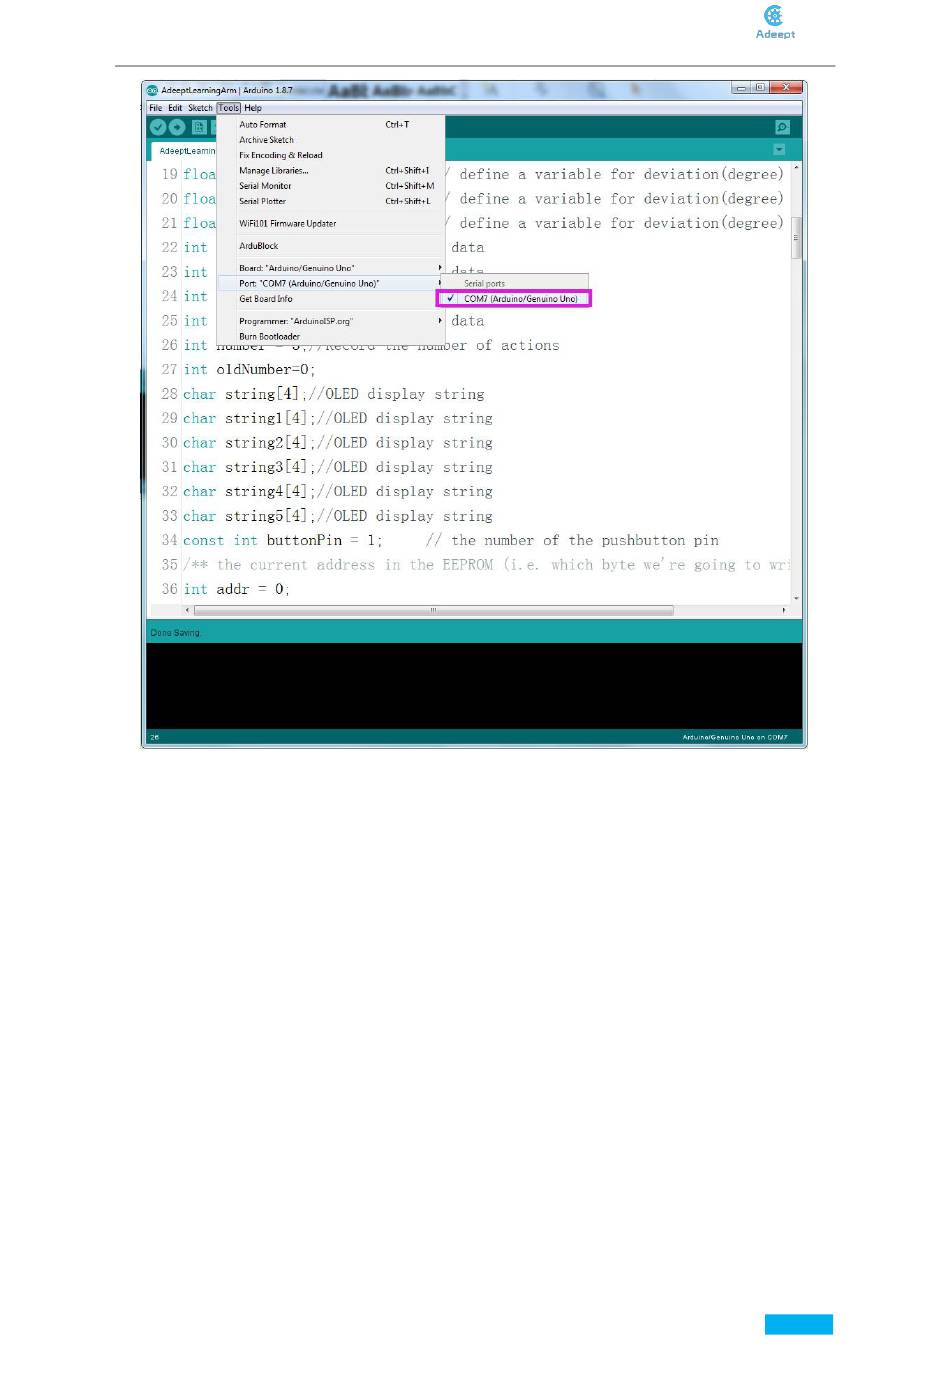
Task: Expand the Board "Arduino/Genuino Uno" submenu
Action: point(331,268)
